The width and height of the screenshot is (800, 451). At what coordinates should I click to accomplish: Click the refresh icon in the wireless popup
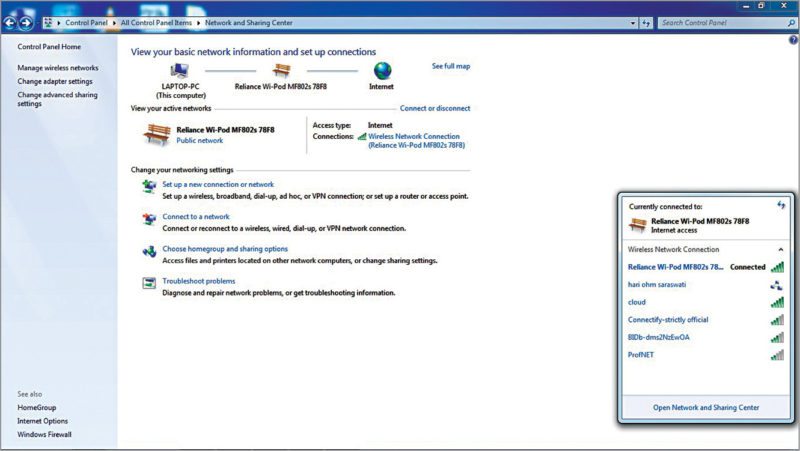[x=780, y=204]
